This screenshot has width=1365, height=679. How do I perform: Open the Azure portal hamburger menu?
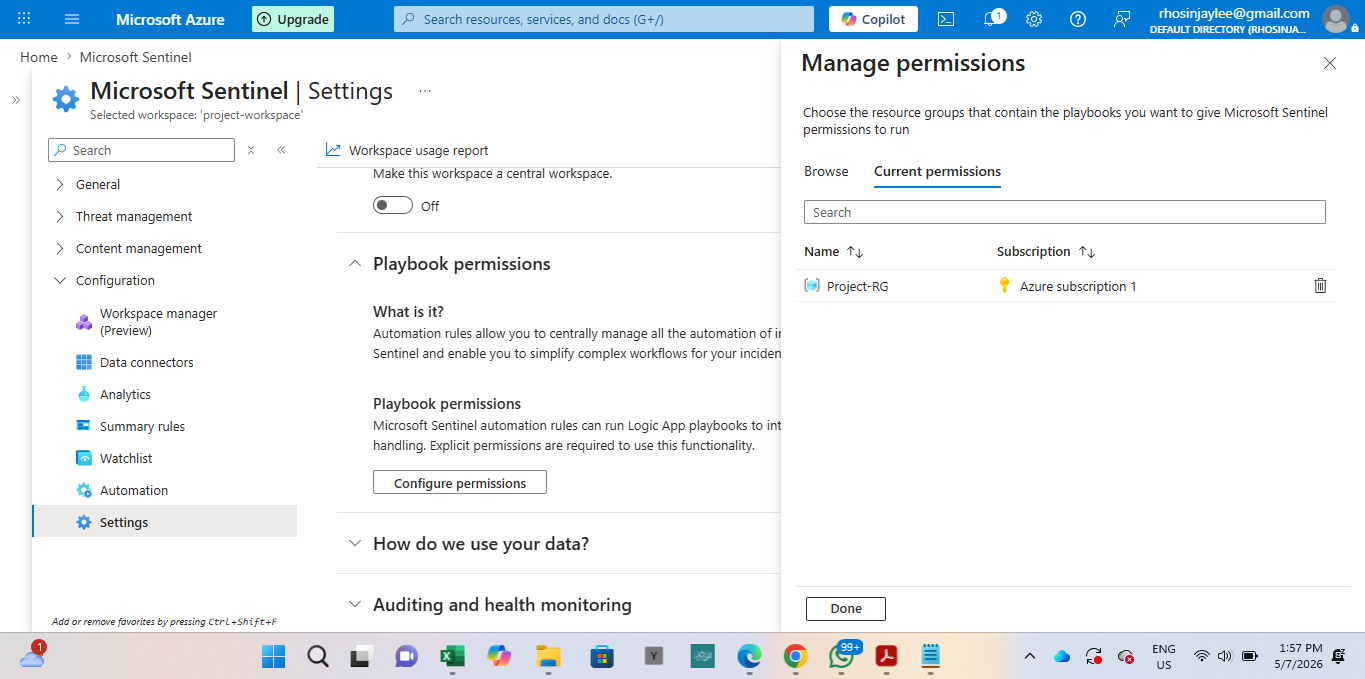tap(72, 19)
